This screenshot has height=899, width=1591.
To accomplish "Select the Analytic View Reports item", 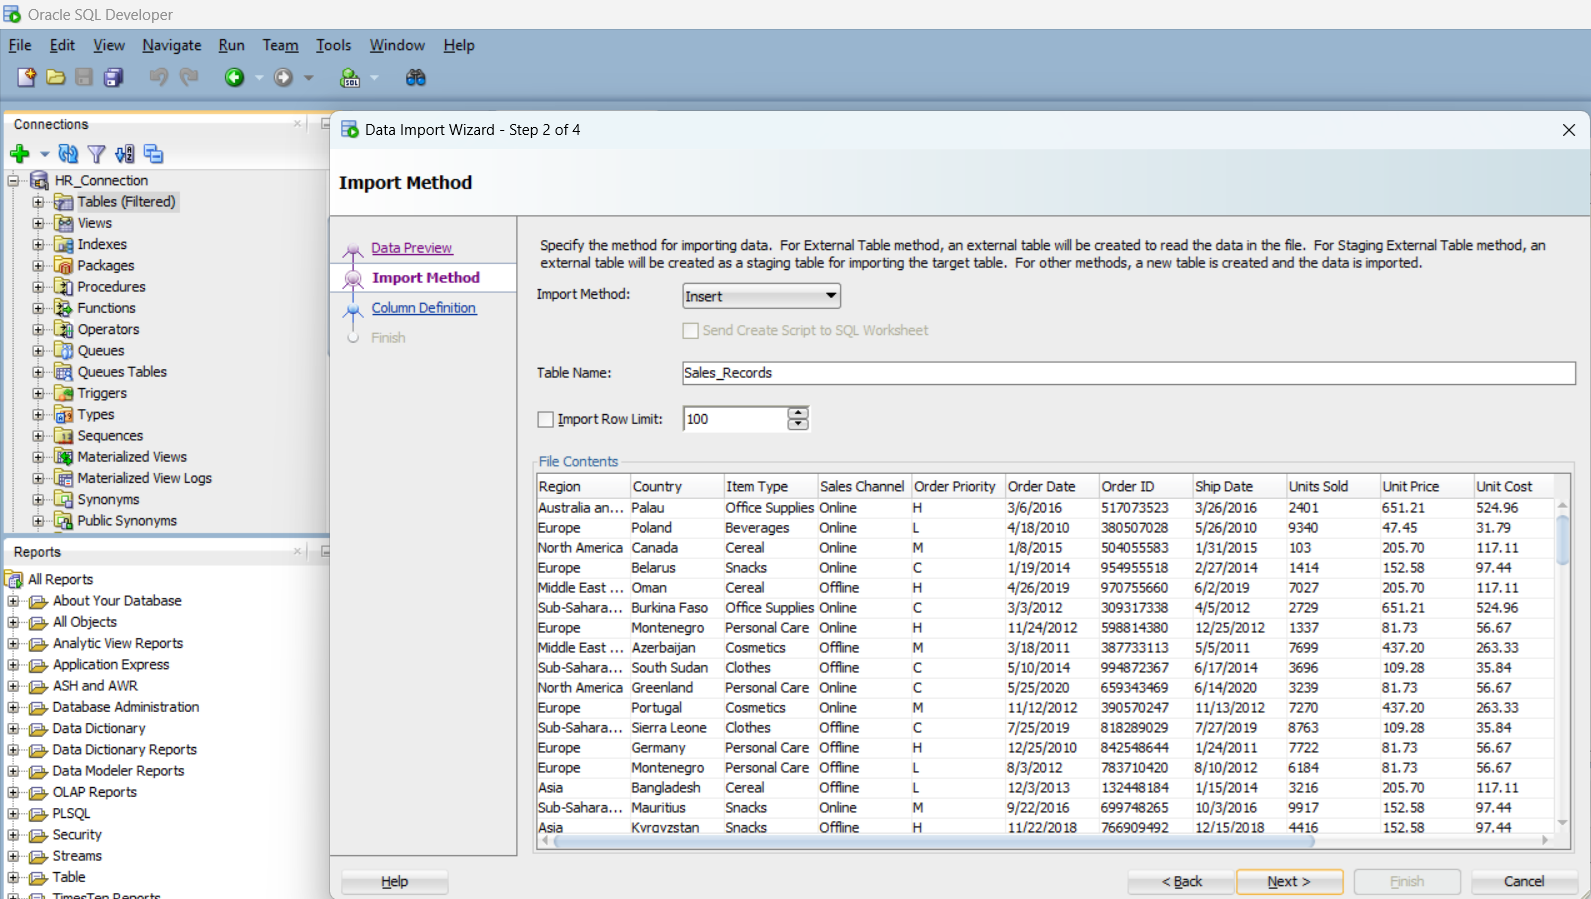I will click(x=118, y=643).
